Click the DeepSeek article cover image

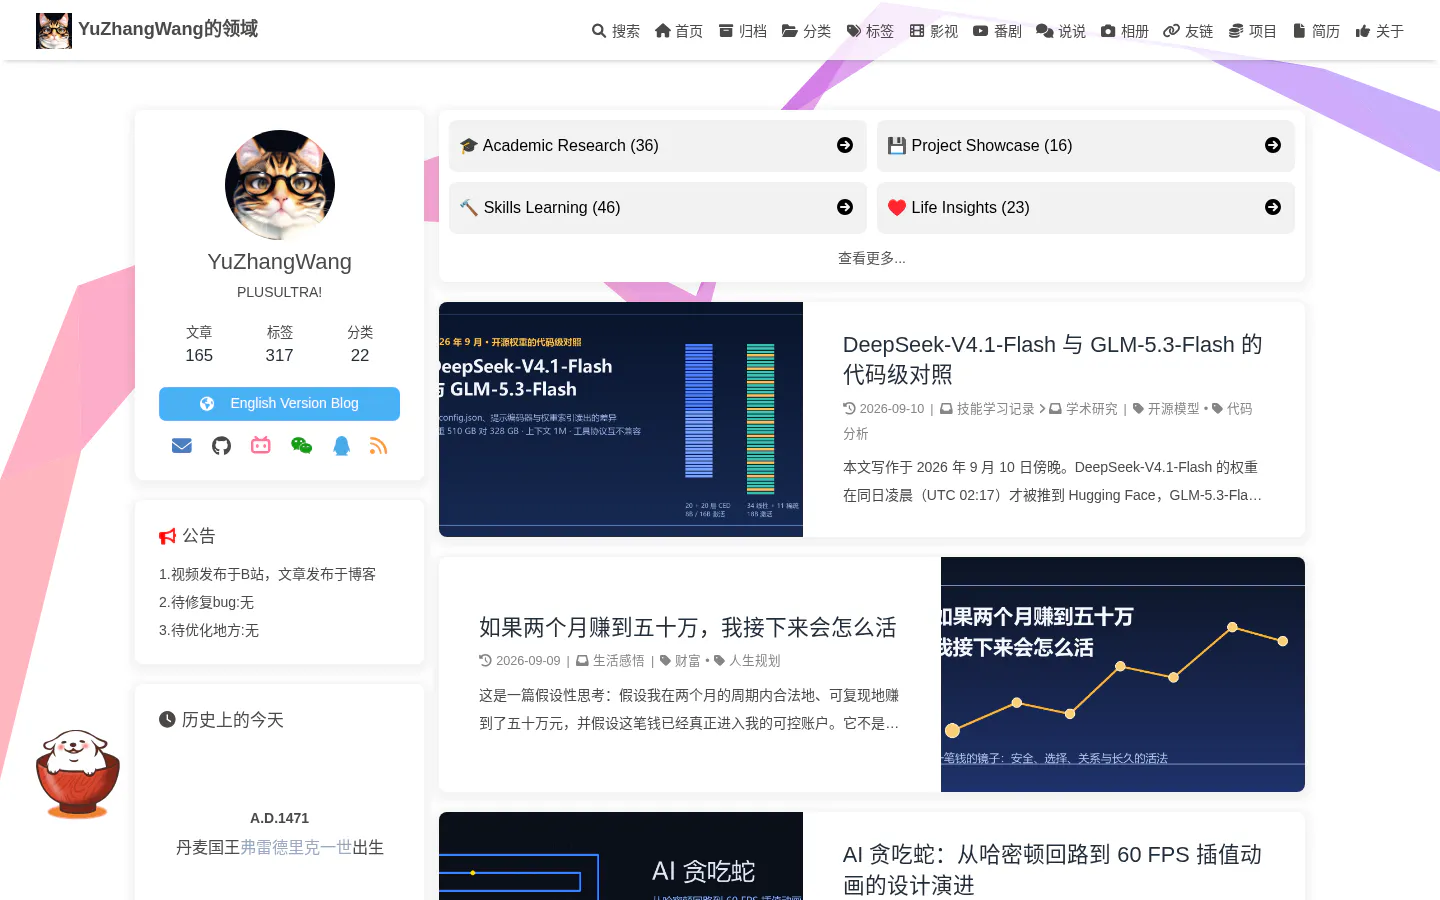621,419
